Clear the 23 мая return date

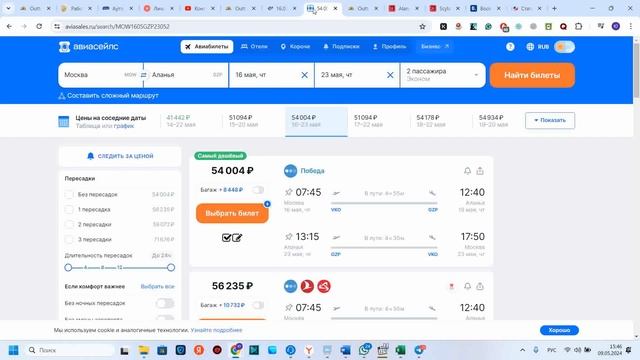coord(390,75)
